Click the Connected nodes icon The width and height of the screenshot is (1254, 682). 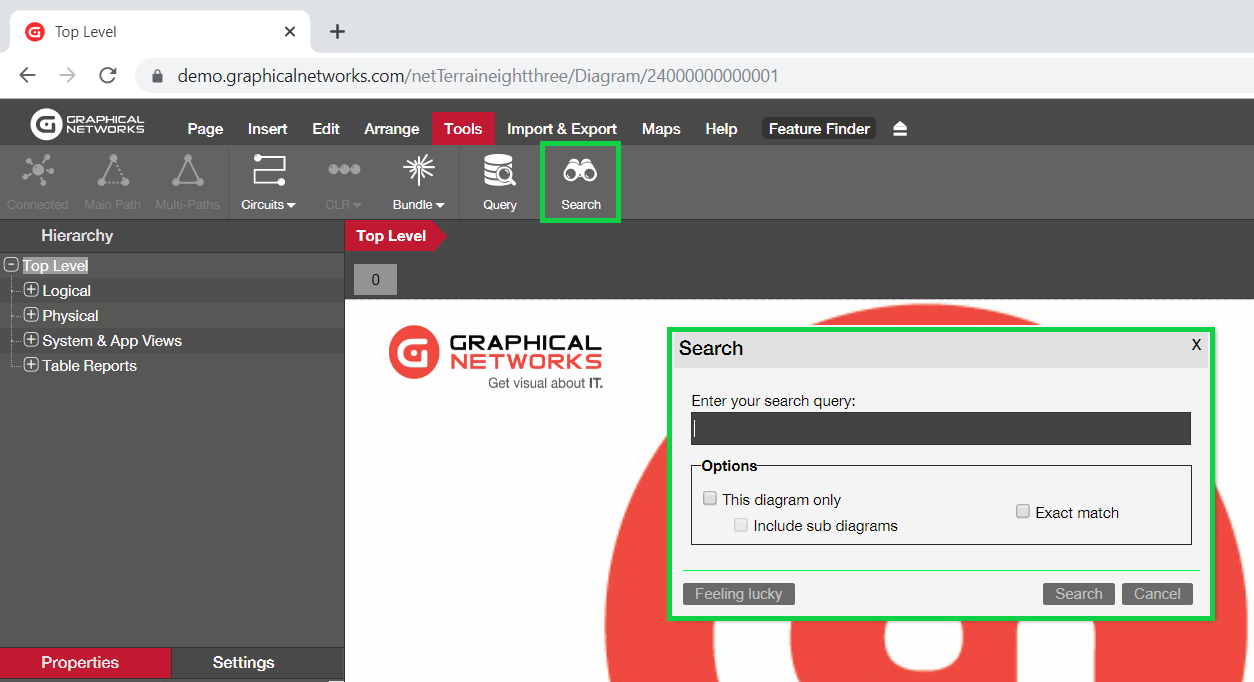[x=37, y=172]
